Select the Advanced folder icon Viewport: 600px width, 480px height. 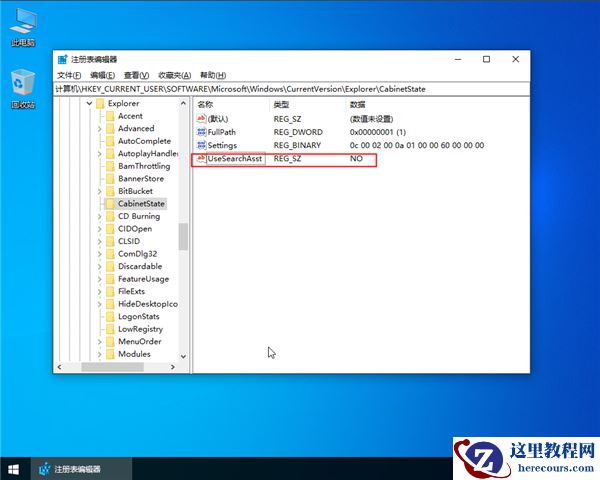click(x=110, y=129)
